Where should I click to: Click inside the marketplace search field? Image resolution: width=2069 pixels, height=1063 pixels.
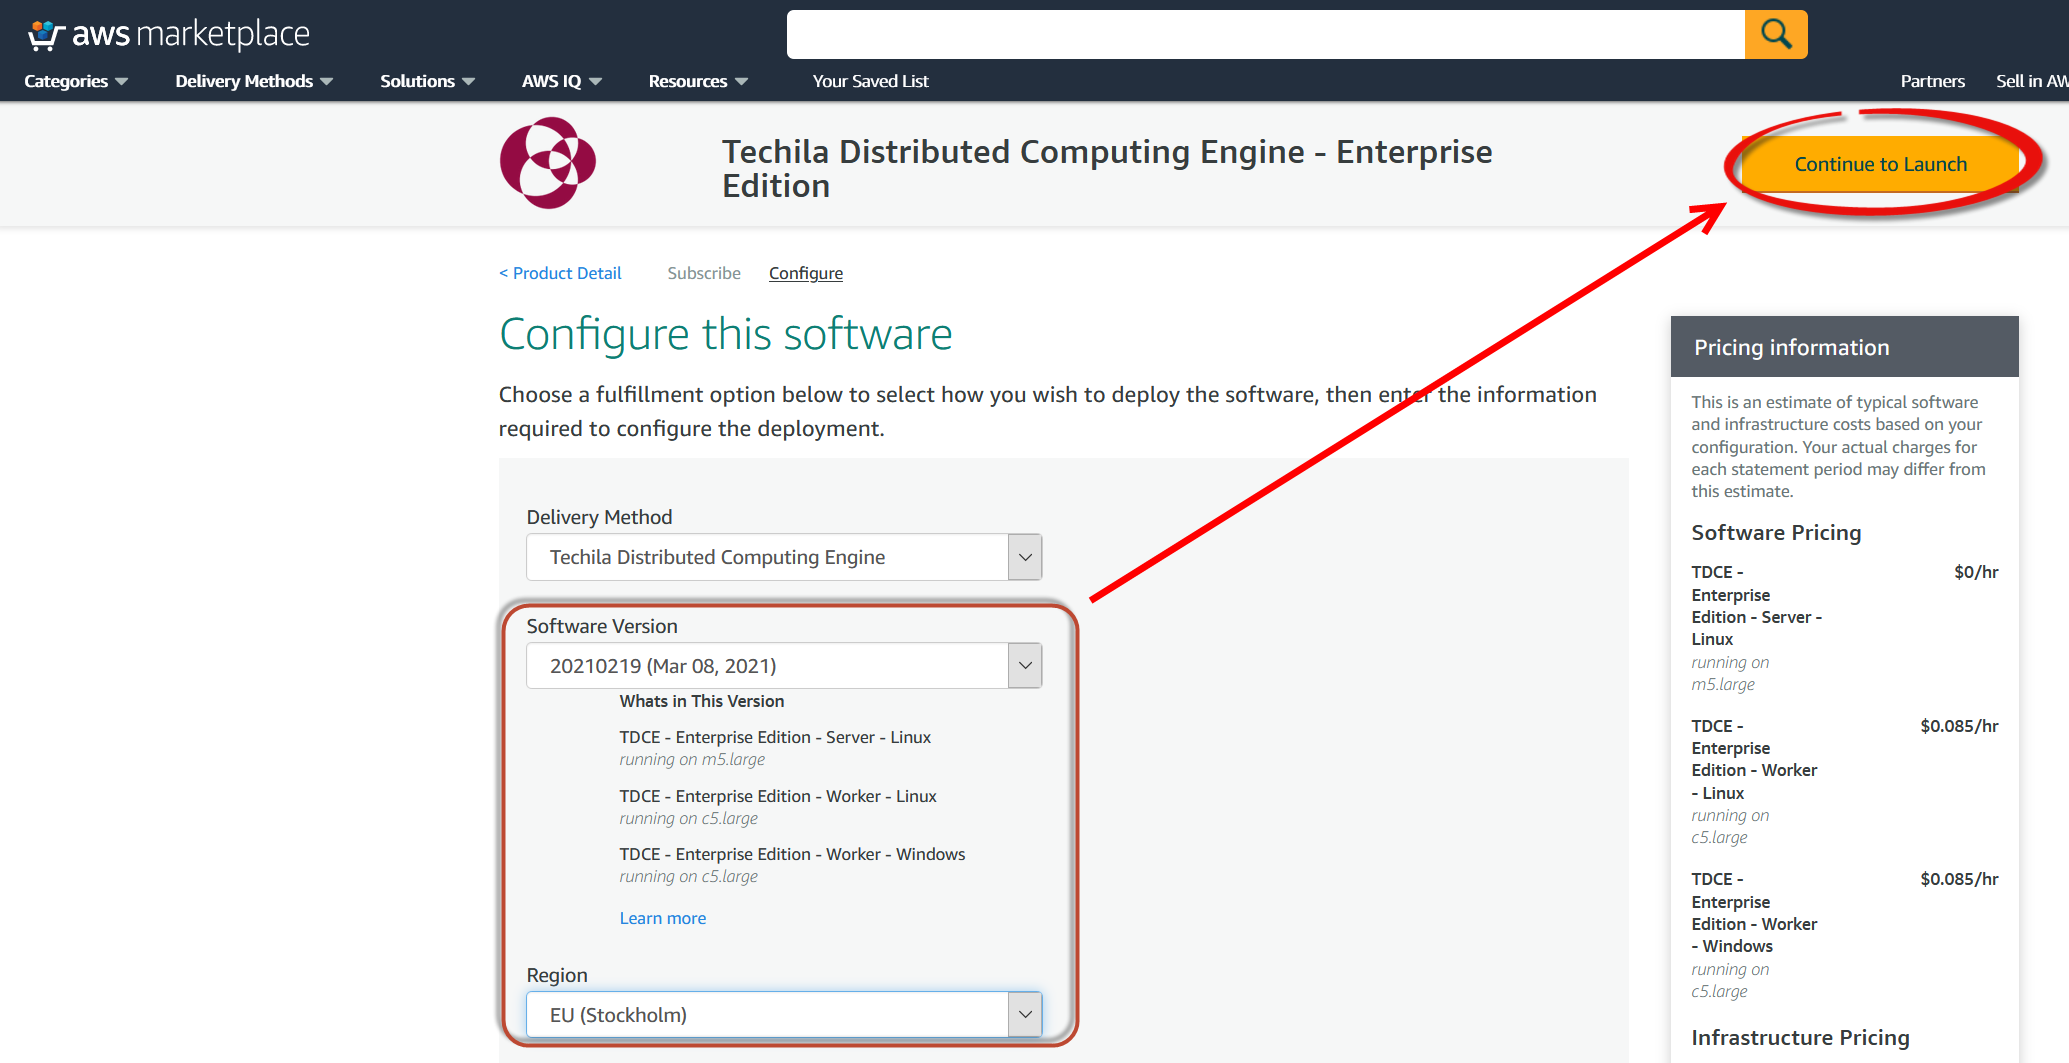(x=1265, y=34)
